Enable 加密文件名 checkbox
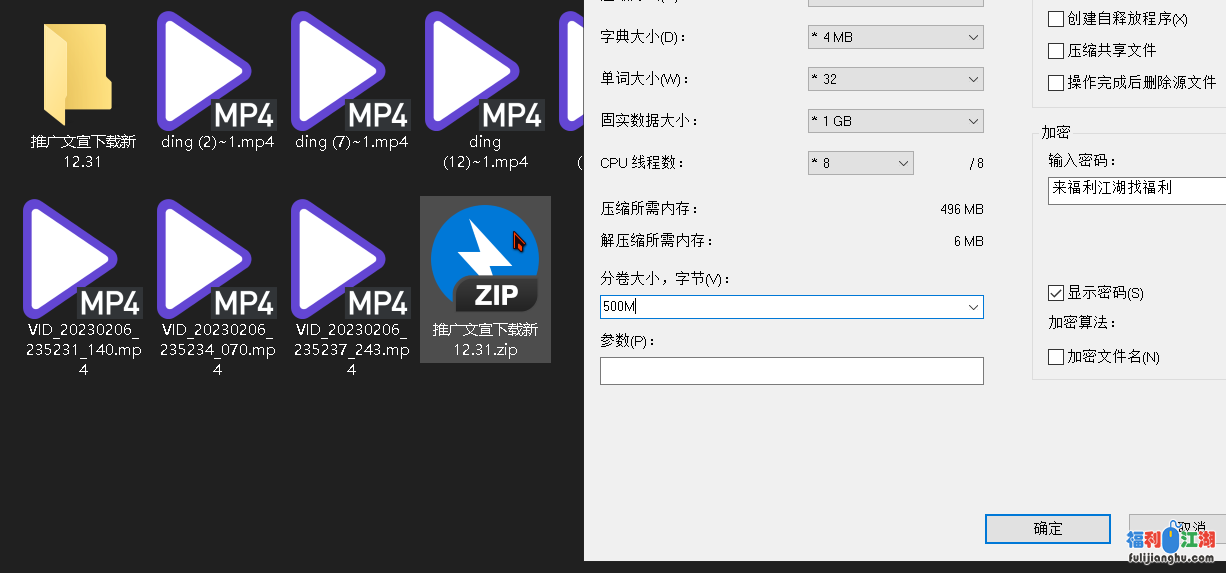The image size is (1226, 573). pyautogui.click(x=1055, y=357)
